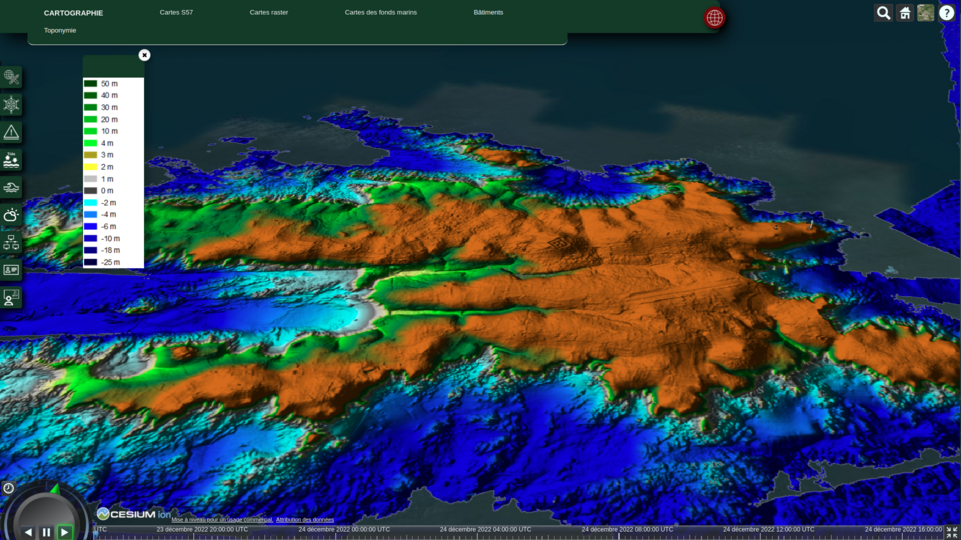Open the ship's wheel navigation sidebar icon
Screen dimensions: 961x540
point(11,105)
